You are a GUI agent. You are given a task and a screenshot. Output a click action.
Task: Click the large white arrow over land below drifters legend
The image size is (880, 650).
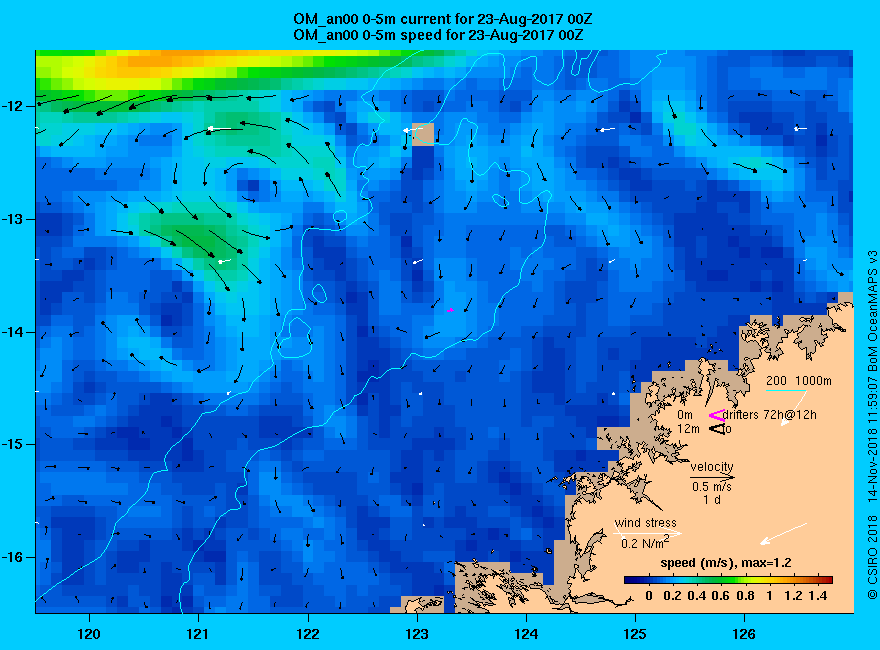pyautogui.click(x=794, y=408)
